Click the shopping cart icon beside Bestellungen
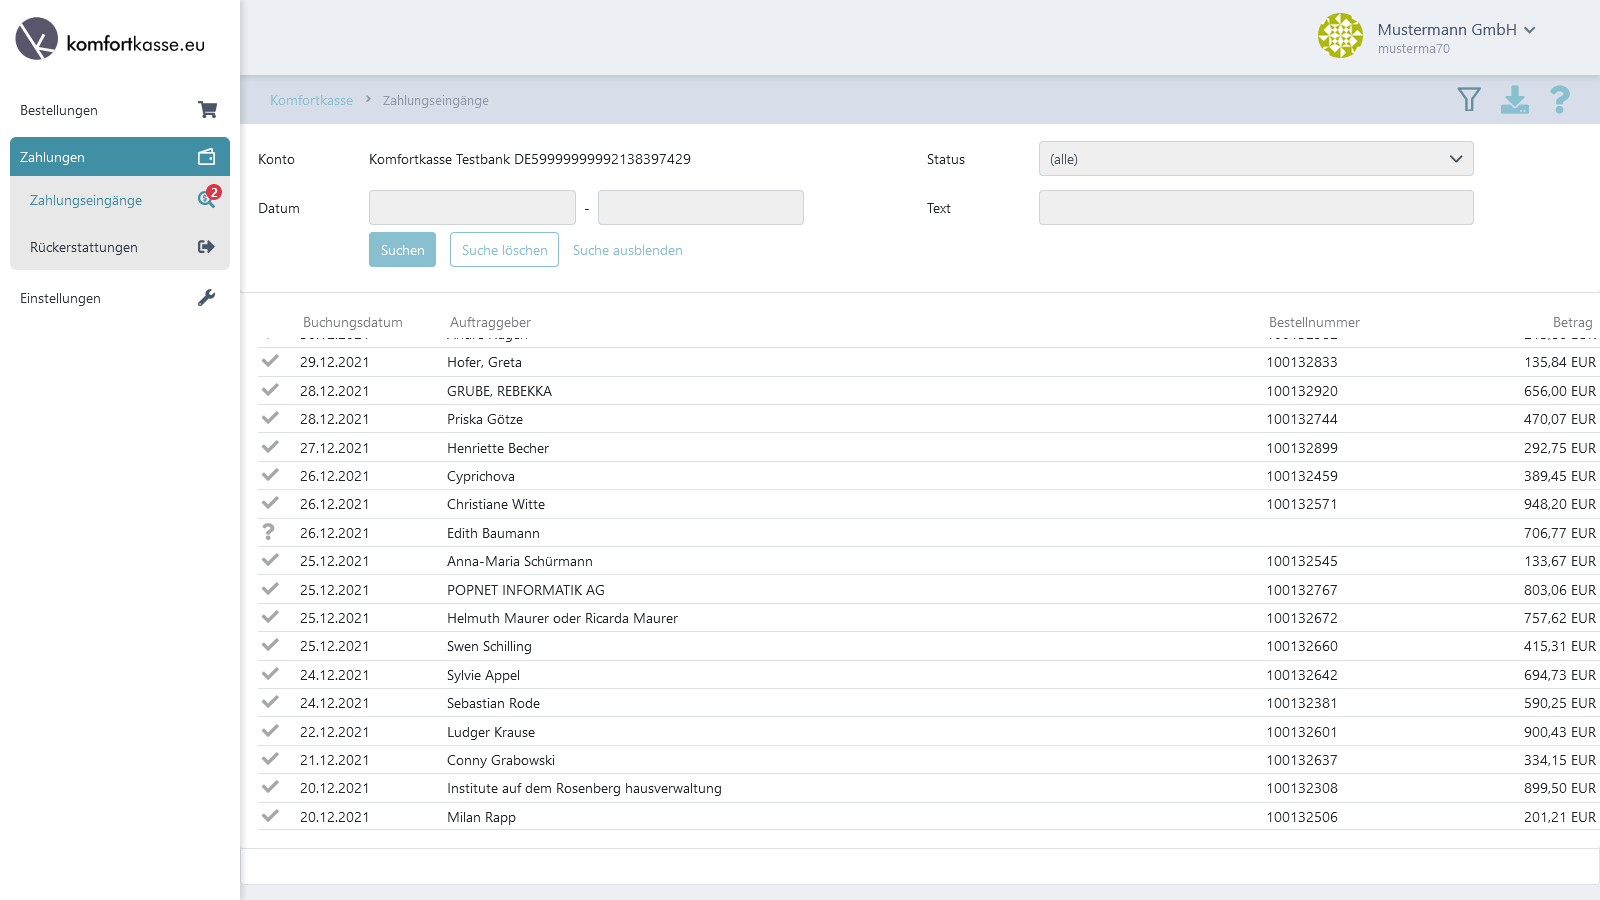 pos(207,110)
